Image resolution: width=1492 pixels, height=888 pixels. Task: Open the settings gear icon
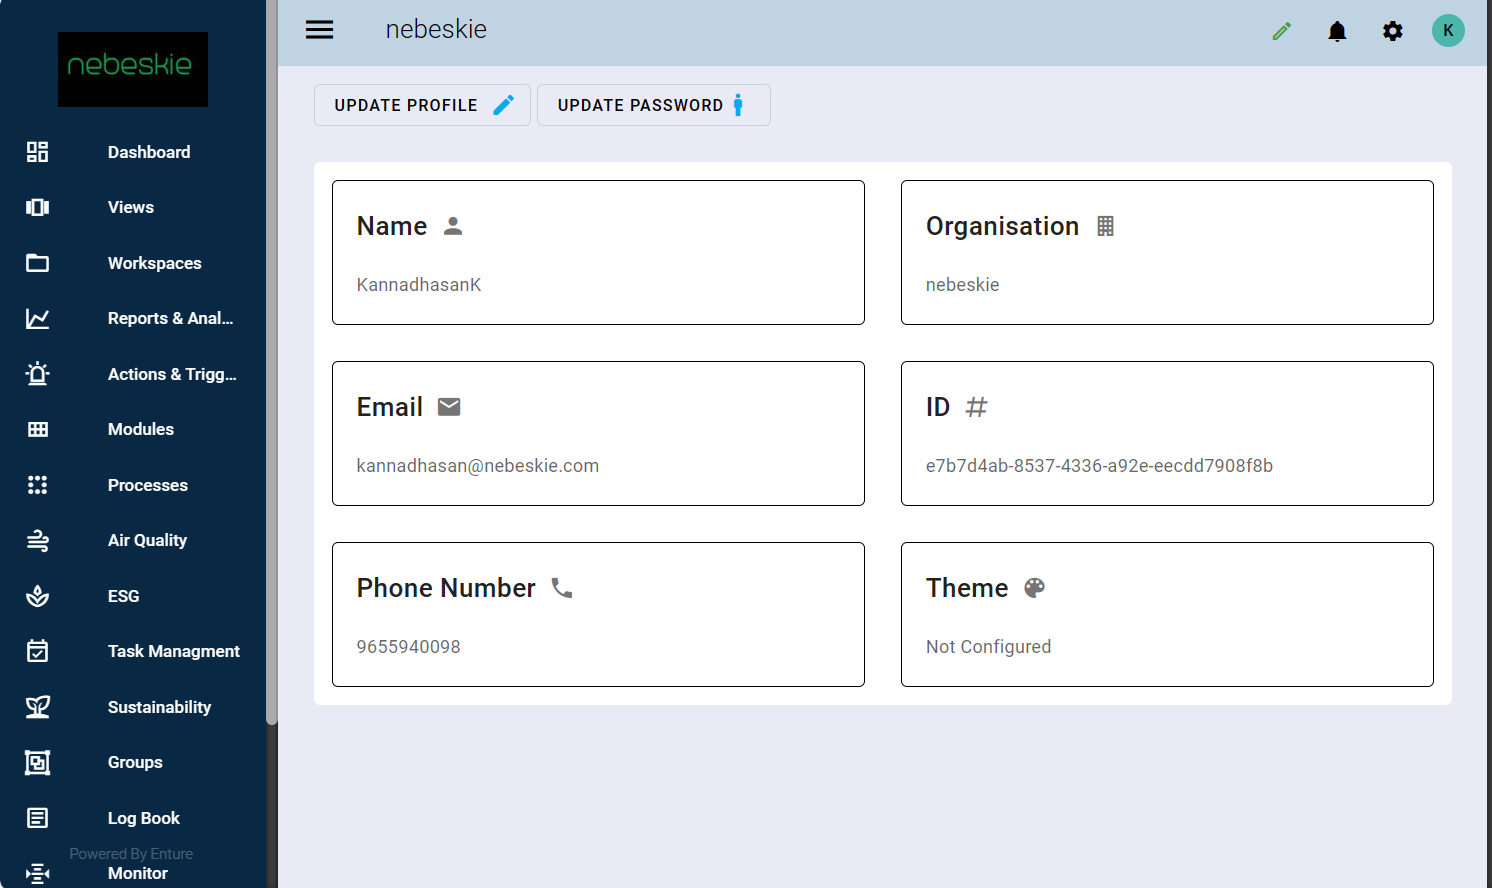pyautogui.click(x=1392, y=31)
